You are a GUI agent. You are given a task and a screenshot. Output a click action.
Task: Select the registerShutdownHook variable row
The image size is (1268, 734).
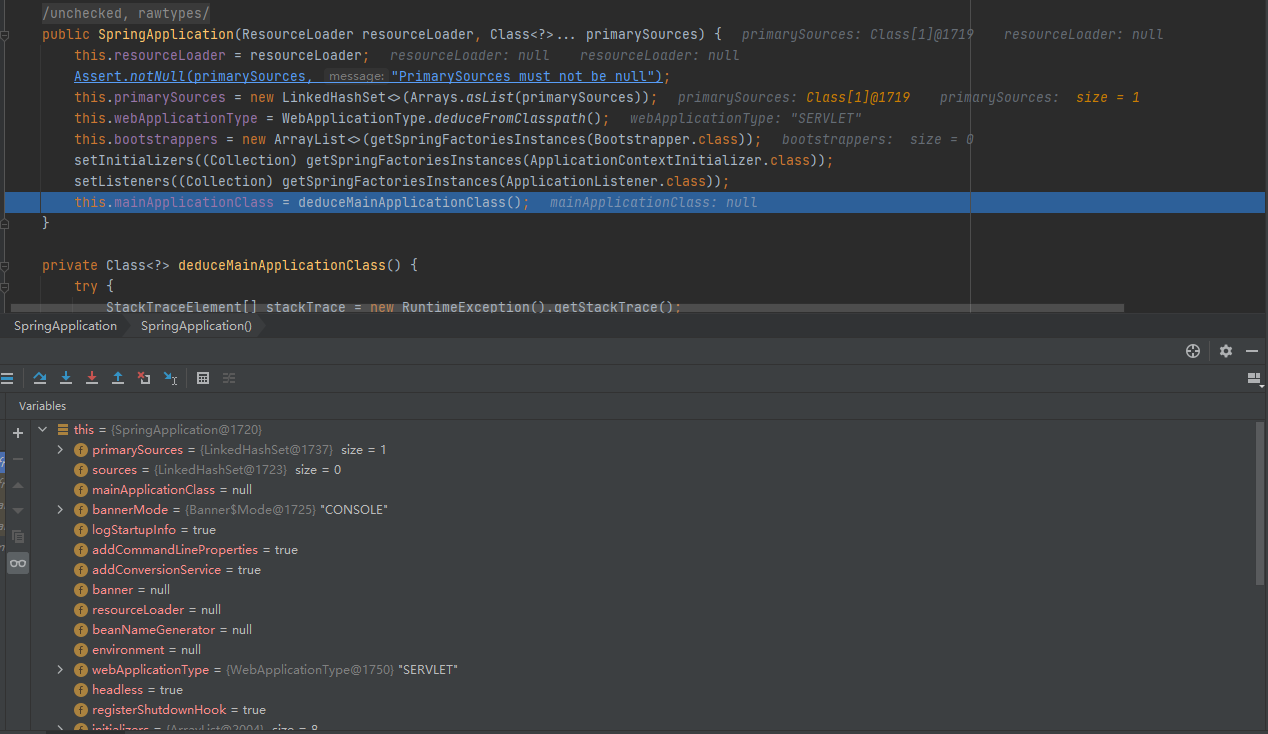[645, 710]
